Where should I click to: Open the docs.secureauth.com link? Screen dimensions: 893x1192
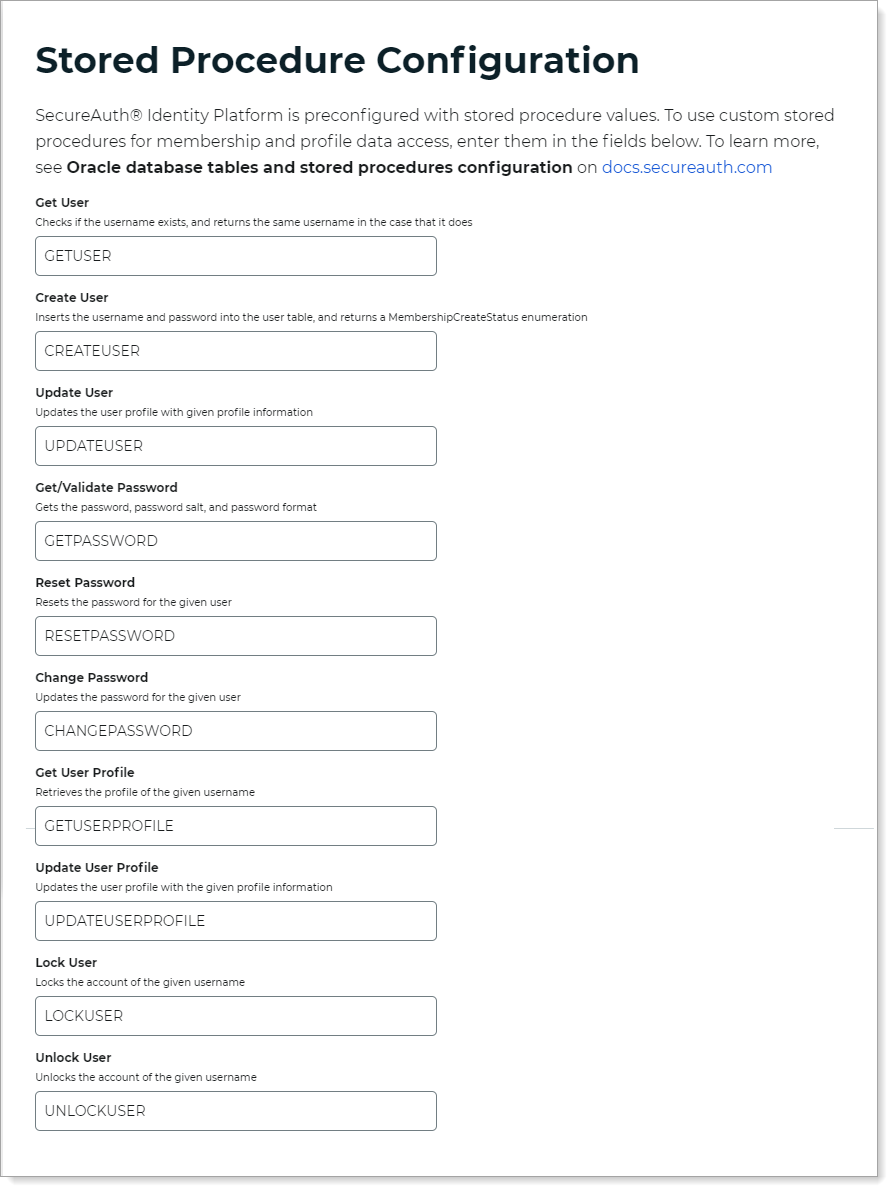687,167
